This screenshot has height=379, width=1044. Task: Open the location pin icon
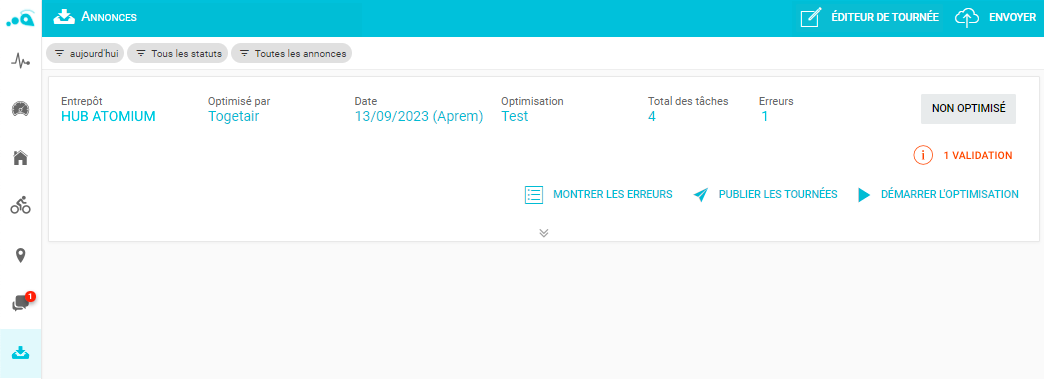(x=21, y=255)
